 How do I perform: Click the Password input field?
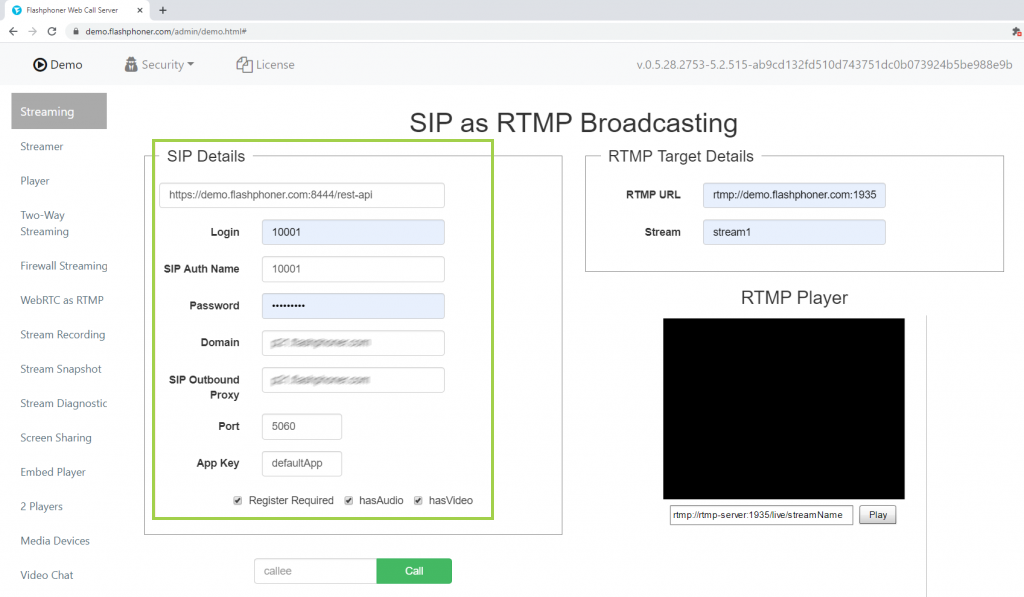pyautogui.click(x=353, y=306)
